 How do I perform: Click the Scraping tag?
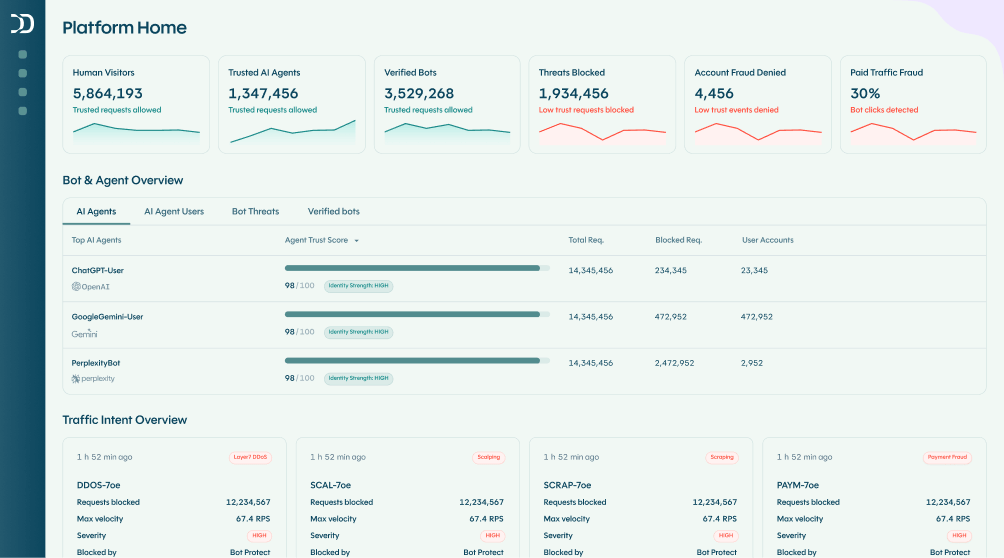click(x=722, y=457)
